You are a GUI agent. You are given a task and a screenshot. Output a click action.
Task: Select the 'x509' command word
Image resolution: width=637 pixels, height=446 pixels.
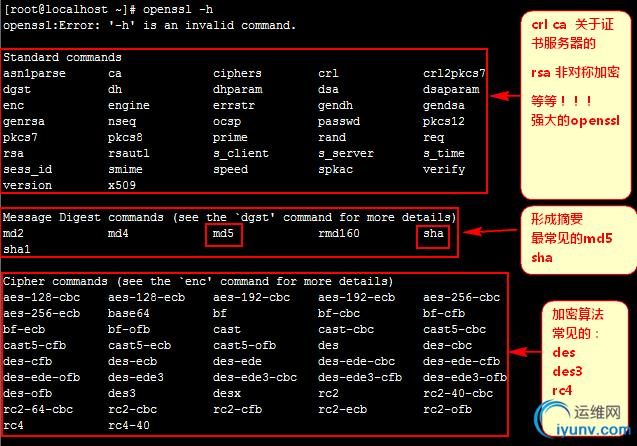(122, 185)
